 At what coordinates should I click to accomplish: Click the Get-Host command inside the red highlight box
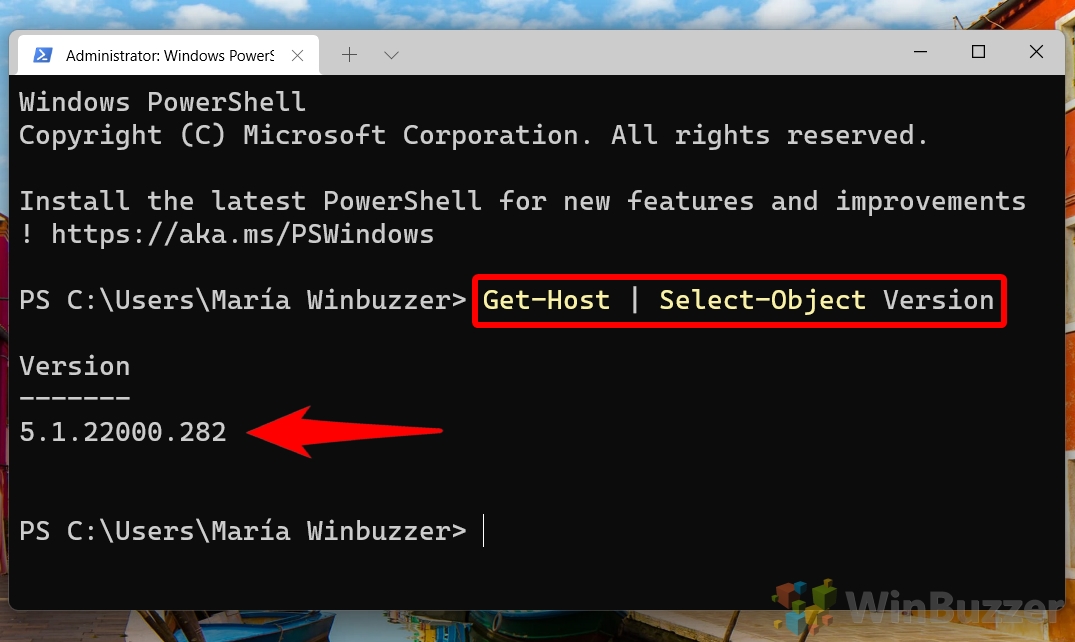point(546,300)
